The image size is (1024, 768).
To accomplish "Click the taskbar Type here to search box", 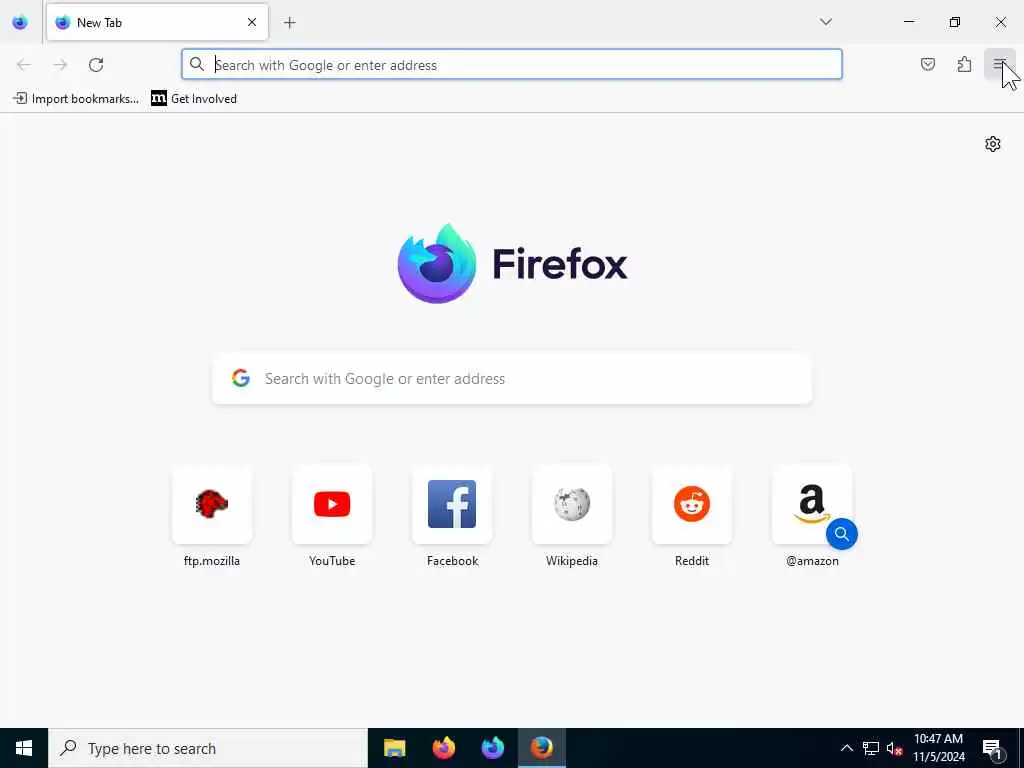I will pyautogui.click(x=208, y=748).
